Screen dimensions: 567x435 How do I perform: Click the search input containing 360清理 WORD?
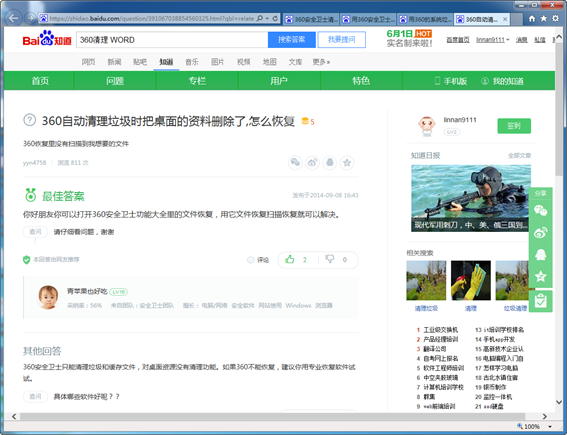click(x=172, y=40)
